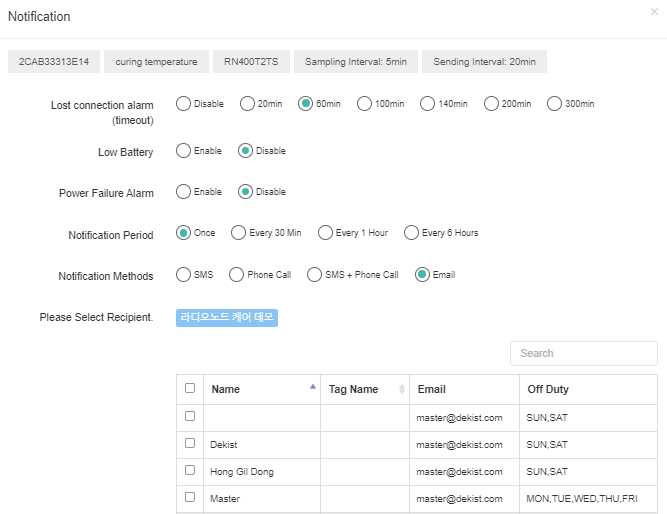Pick 100min lost connection timeout
Viewport: 667px width, 514px height.
point(365,103)
